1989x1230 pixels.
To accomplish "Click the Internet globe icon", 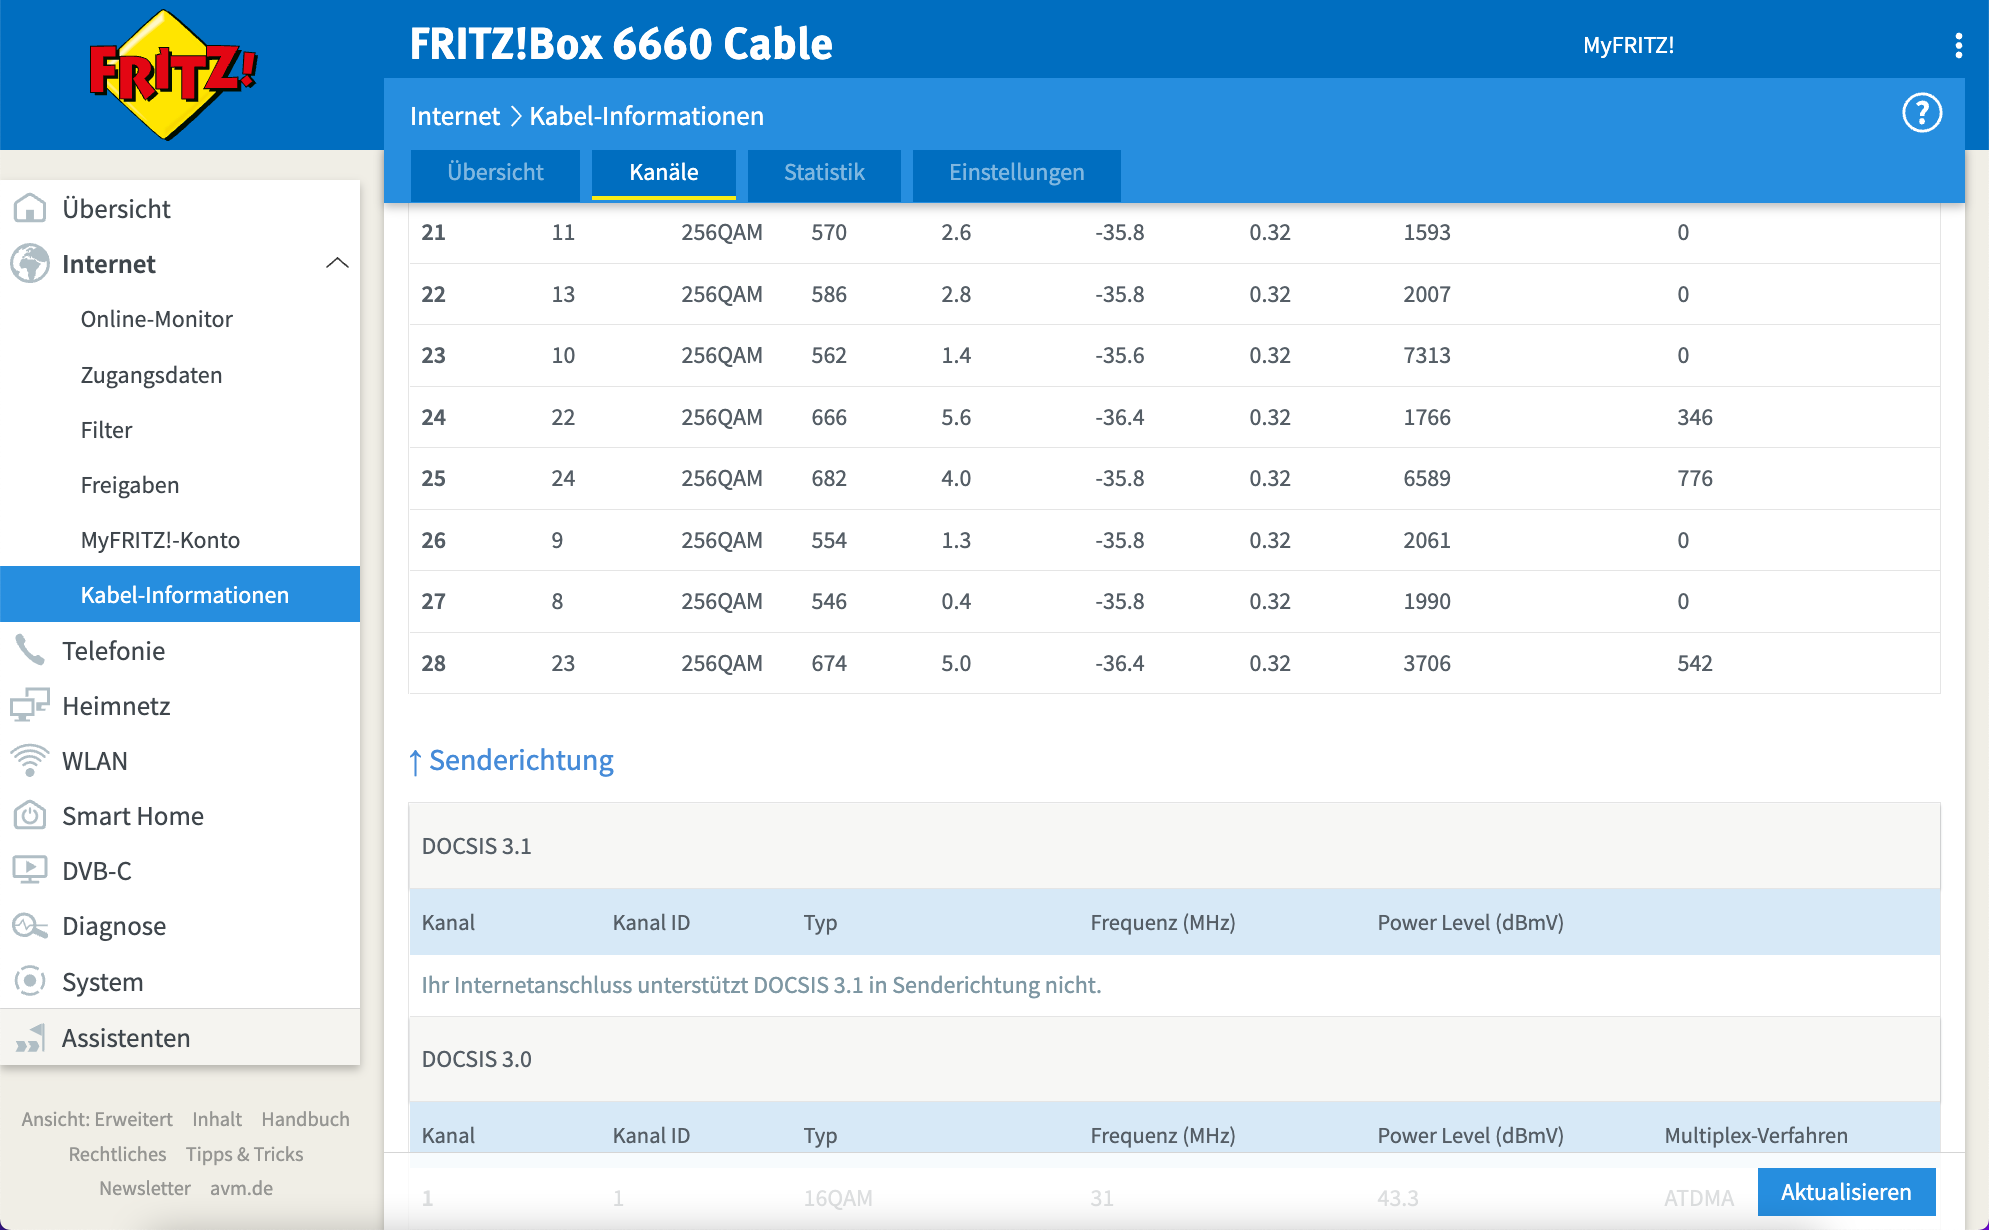I will point(30,263).
